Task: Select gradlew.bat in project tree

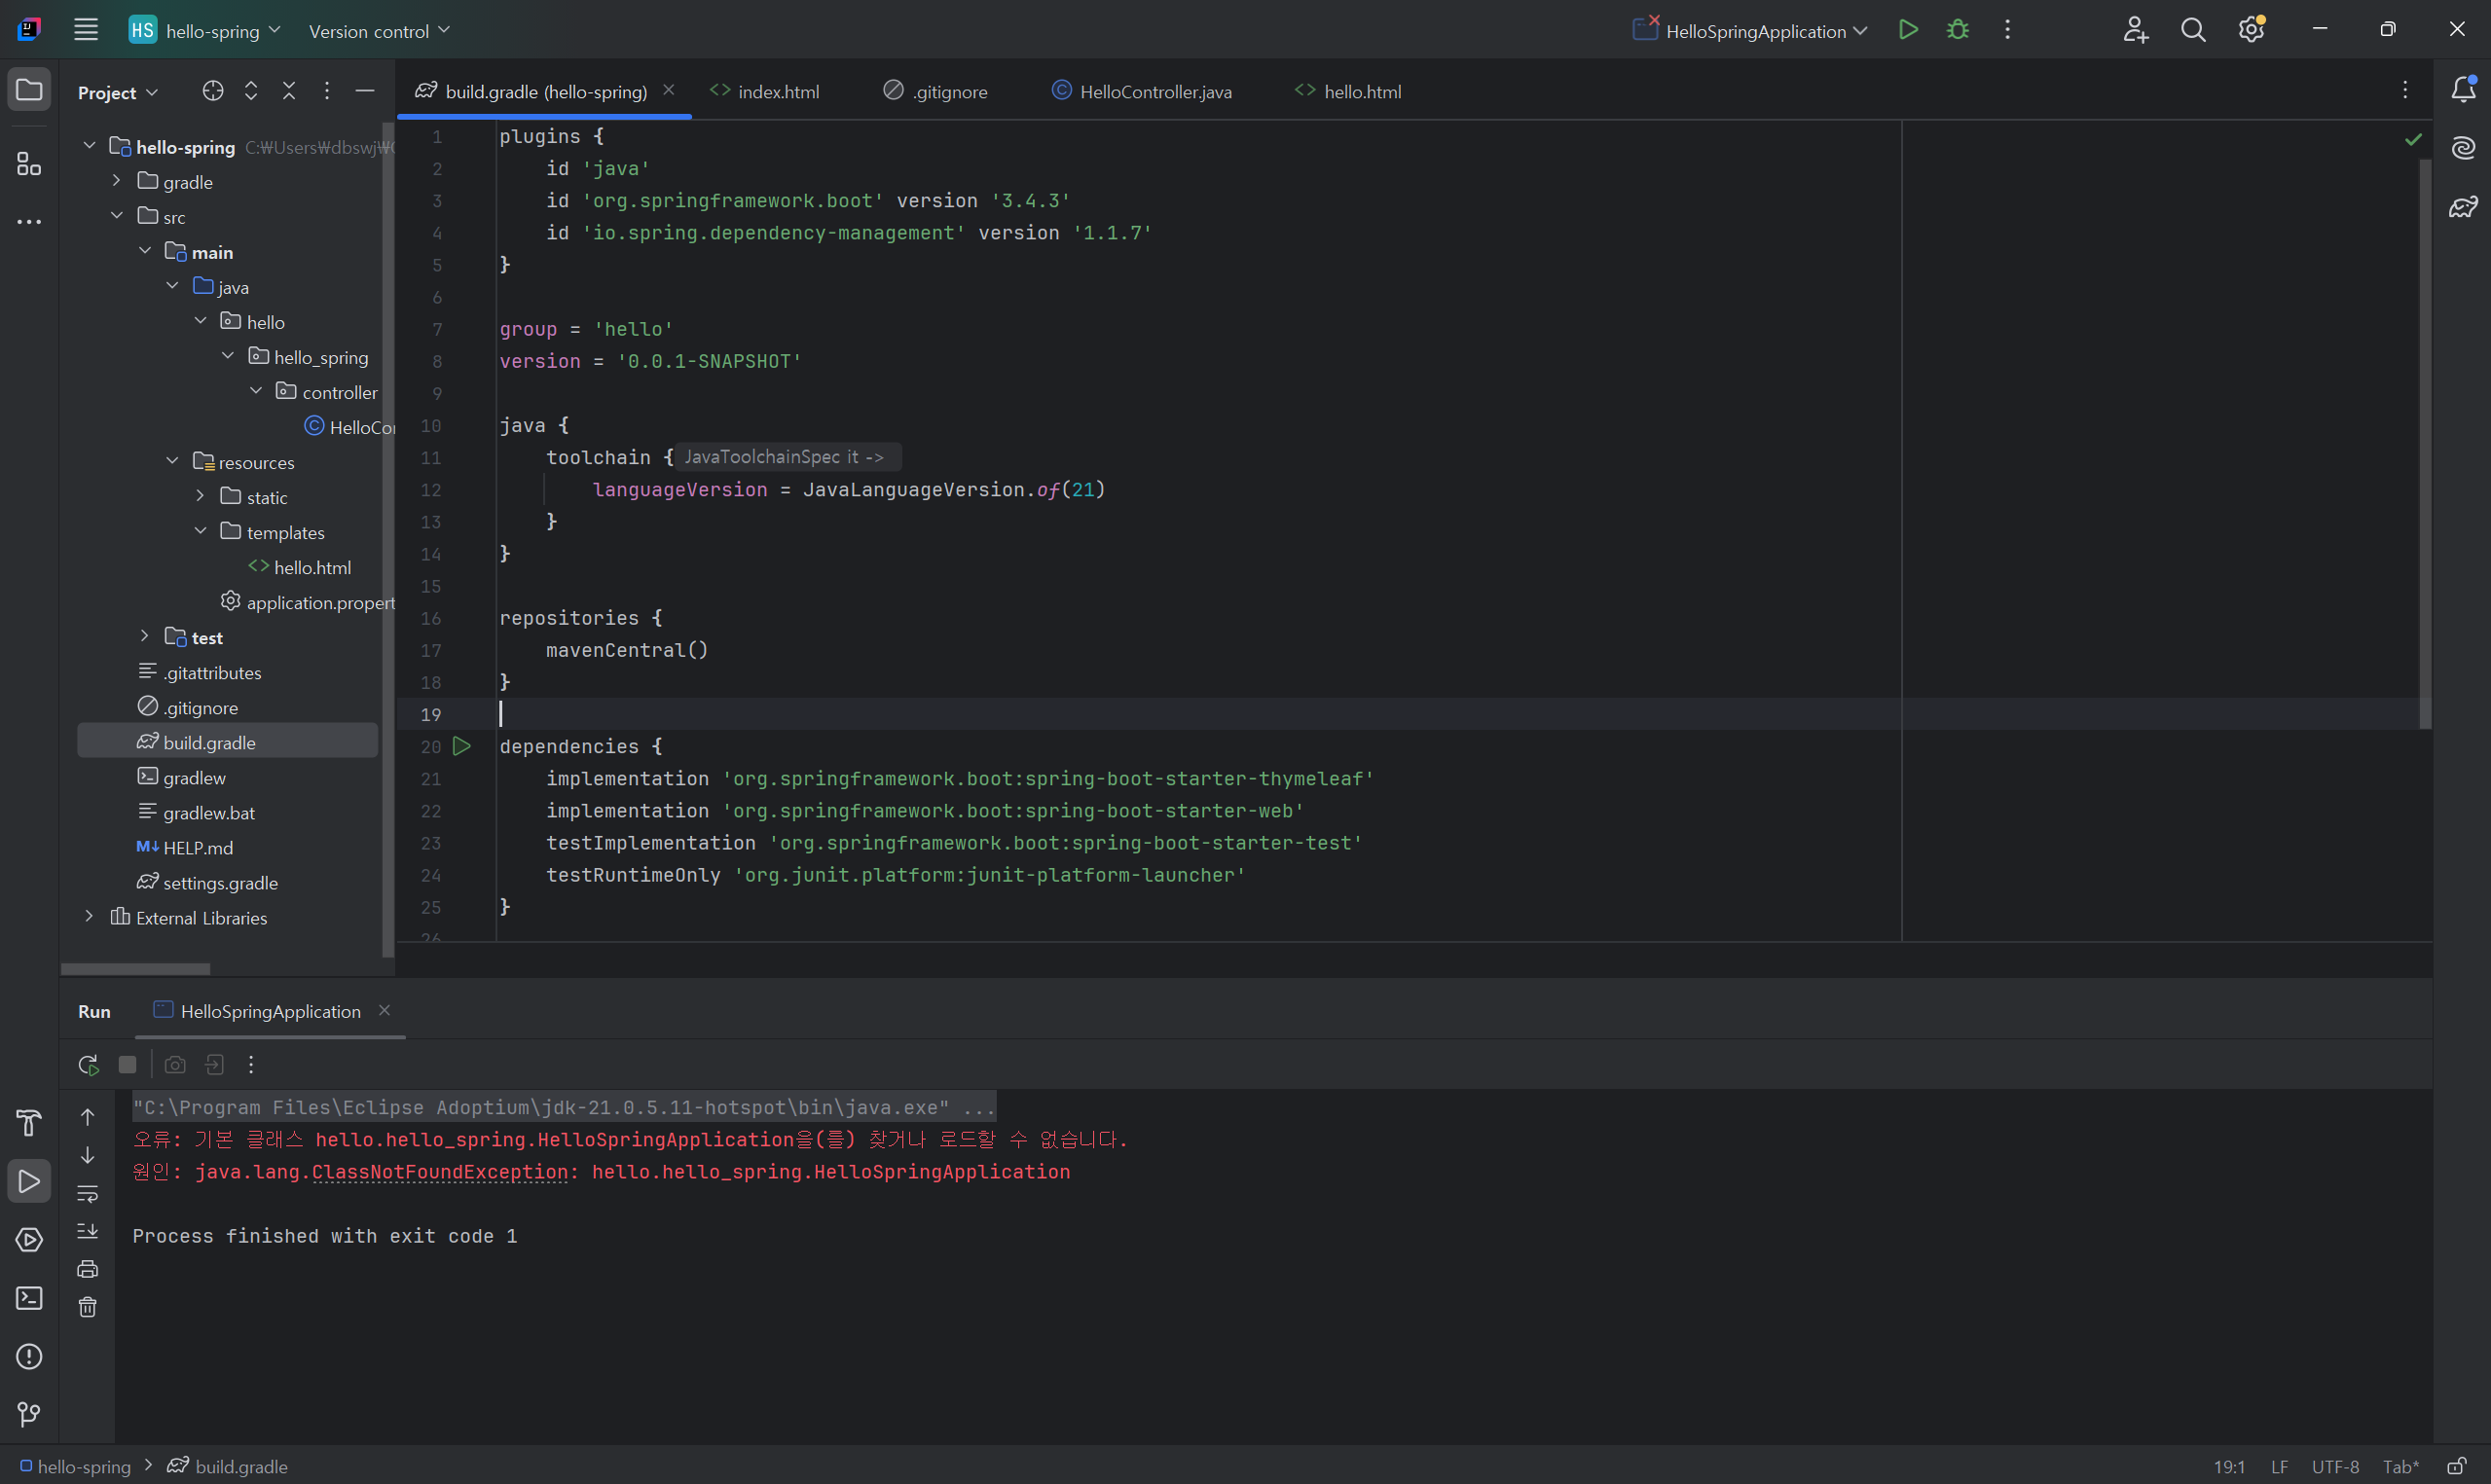Action: (209, 813)
